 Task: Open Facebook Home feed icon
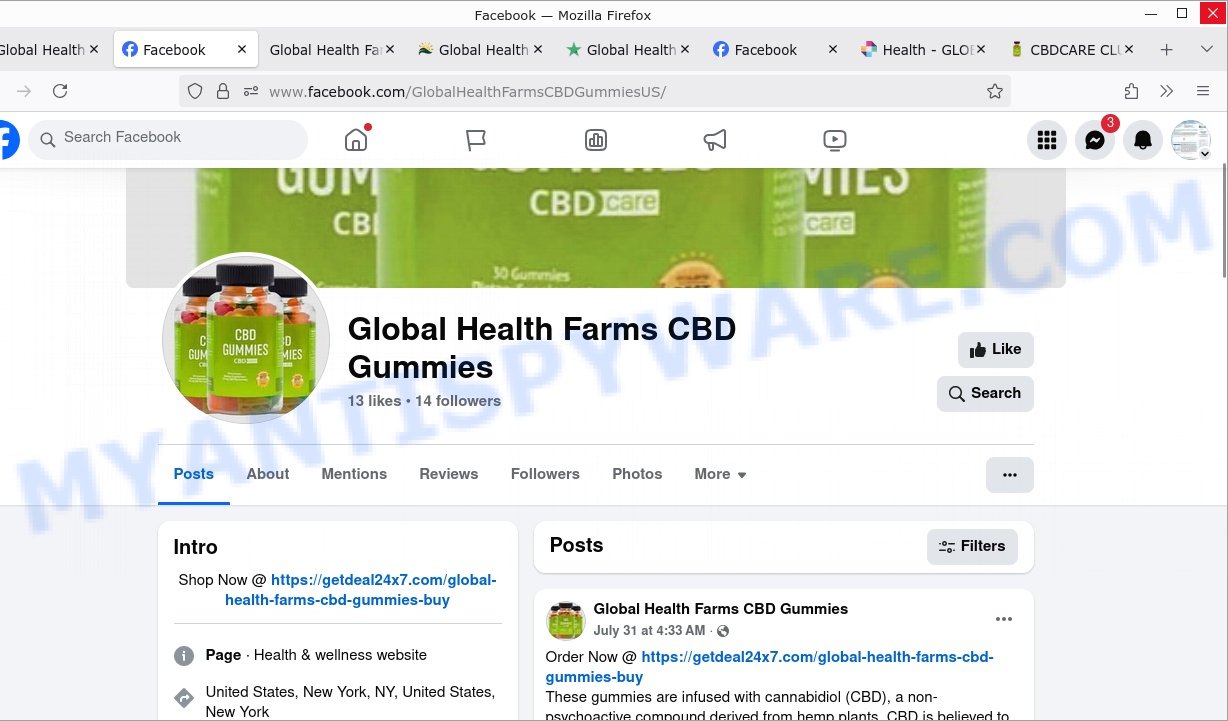[x=356, y=140]
